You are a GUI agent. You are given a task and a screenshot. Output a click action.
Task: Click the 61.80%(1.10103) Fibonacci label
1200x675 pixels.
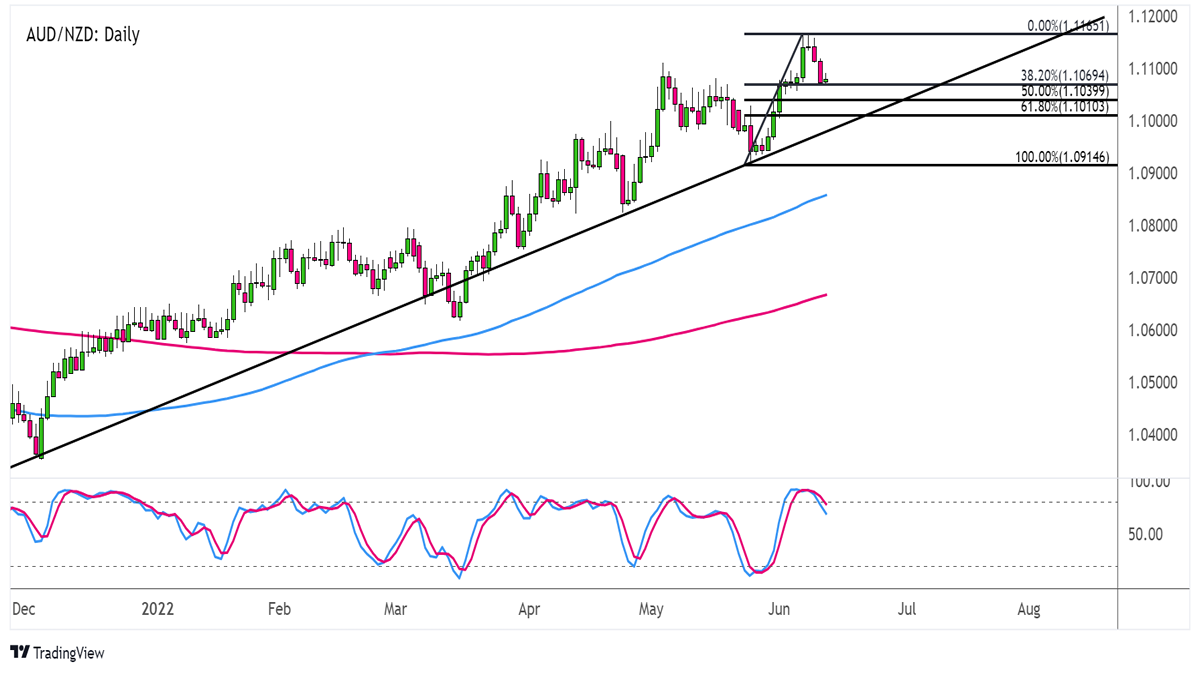tap(1064, 106)
